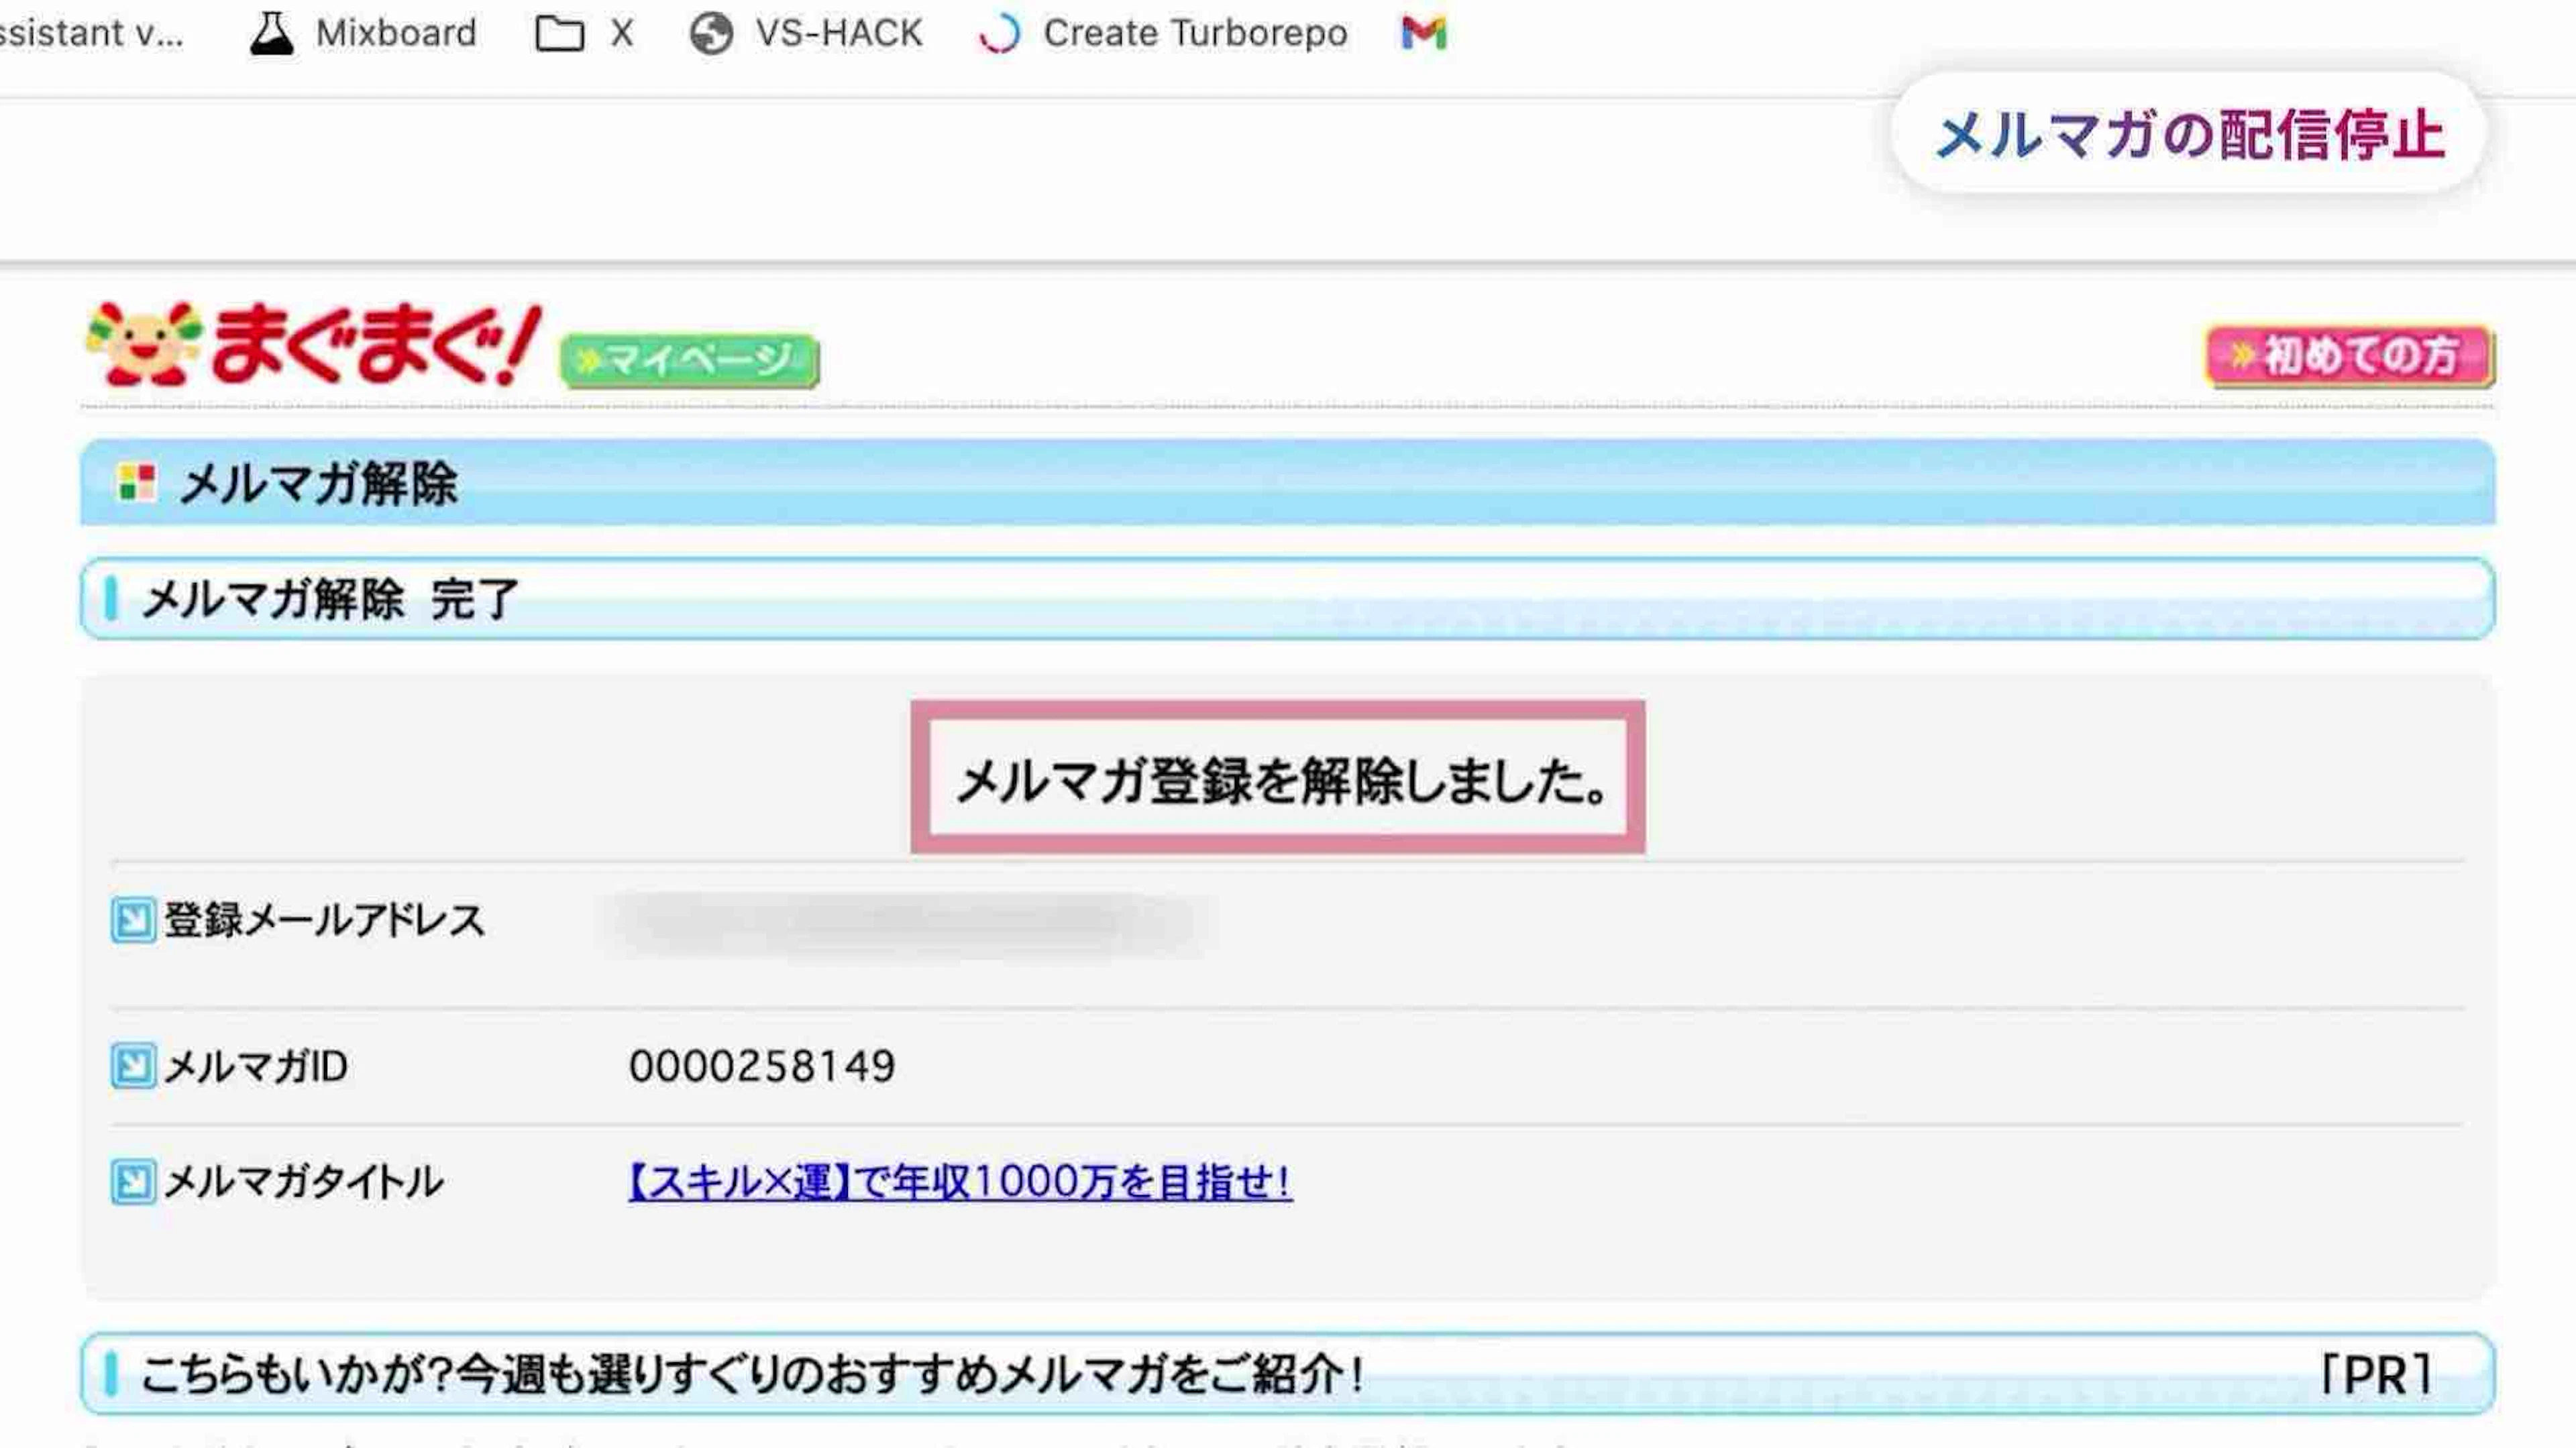Click the メルマガID number 0000258149
The width and height of the screenshot is (2576, 1448).
tap(761, 1066)
